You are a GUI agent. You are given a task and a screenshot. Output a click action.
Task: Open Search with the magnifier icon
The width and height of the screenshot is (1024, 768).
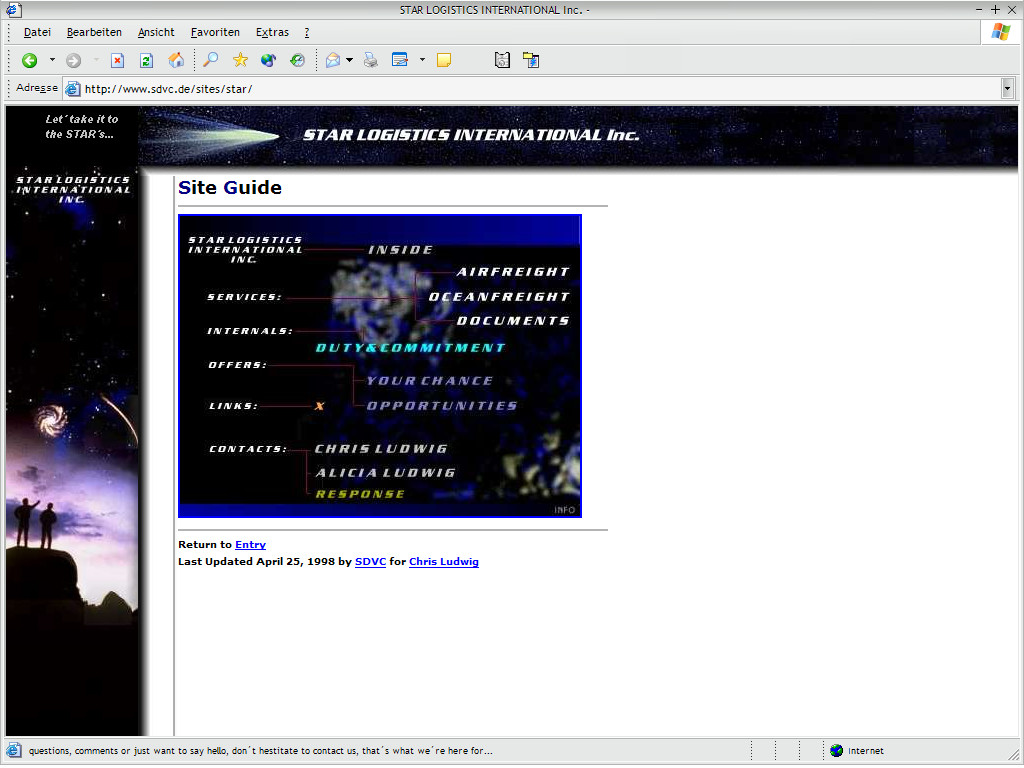click(x=210, y=61)
